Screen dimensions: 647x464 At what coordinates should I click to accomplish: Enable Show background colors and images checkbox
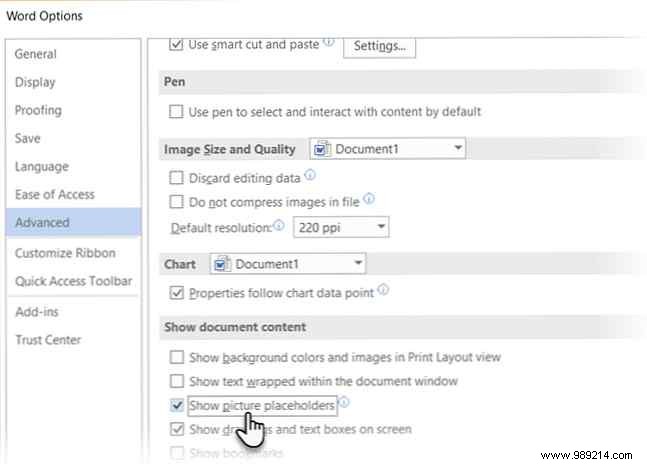(177, 357)
